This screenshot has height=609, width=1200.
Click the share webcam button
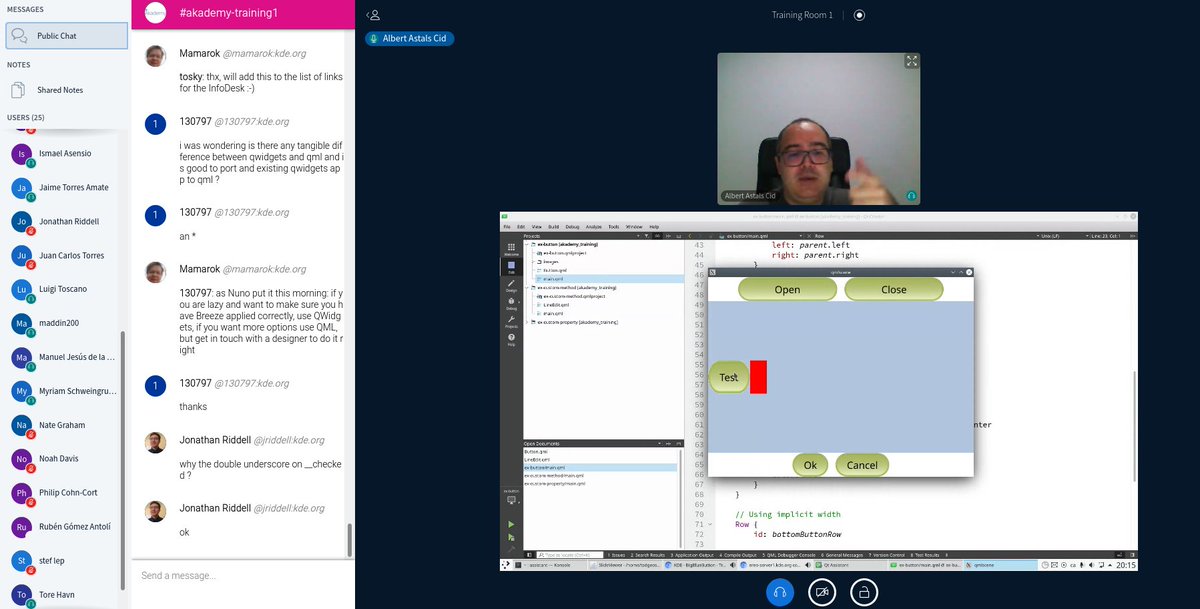(x=822, y=592)
